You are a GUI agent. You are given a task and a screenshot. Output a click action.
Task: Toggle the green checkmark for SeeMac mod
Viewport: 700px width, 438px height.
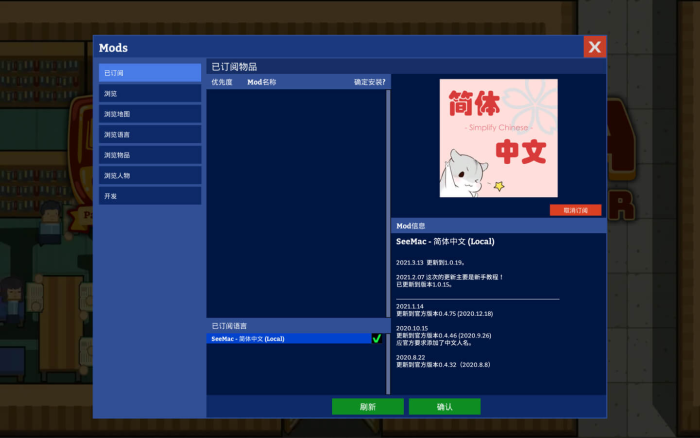coord(377,339)
